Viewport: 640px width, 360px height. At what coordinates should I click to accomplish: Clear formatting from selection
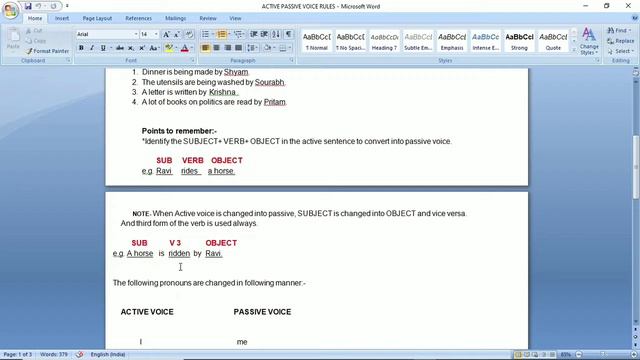point(189,34)
